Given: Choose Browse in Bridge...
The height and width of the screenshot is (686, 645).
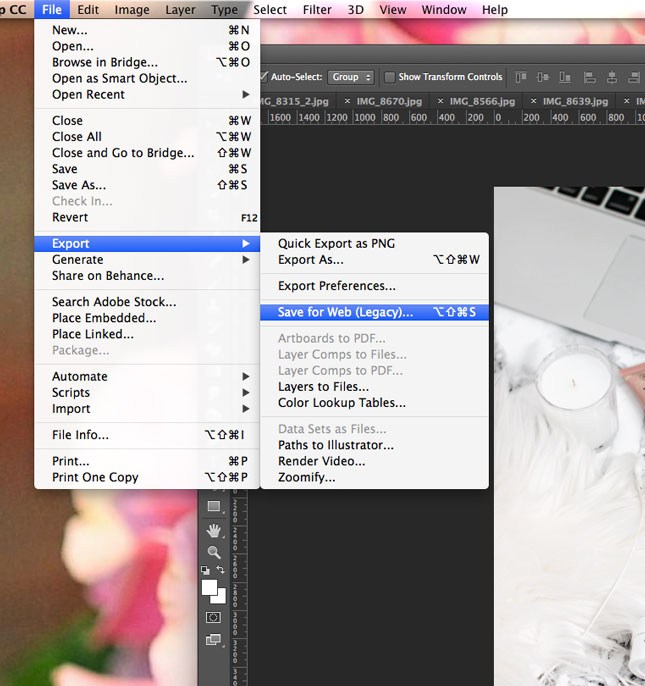Looking at the screenshot, I should (147, 62).
